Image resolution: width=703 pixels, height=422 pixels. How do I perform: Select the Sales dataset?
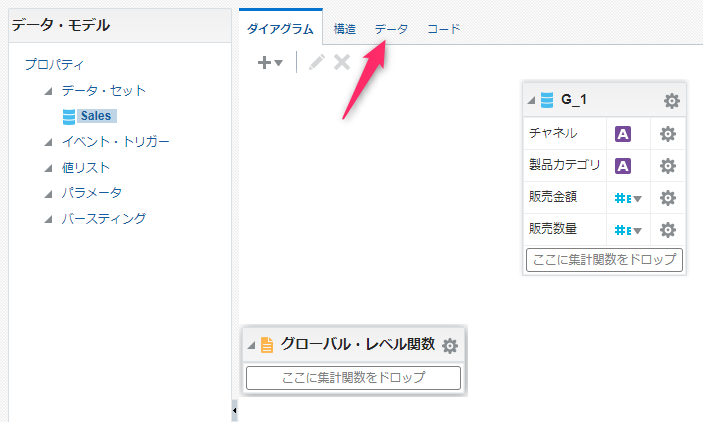pyautogui.click(x=96, y=116)
